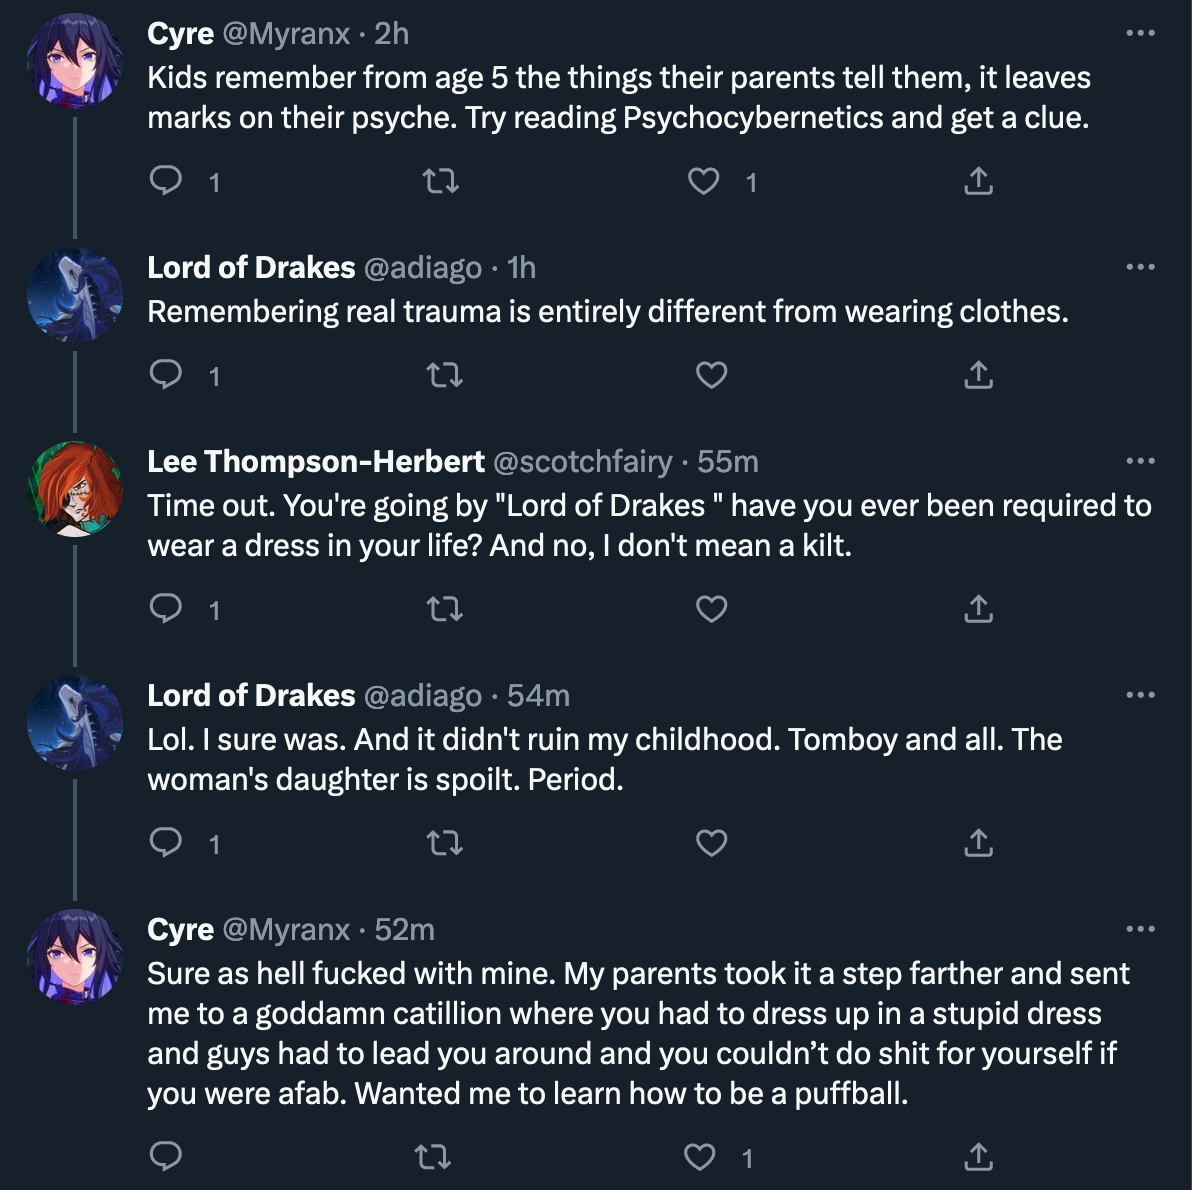Share Lord of Drakes' real trauma tweet
The width and height of the screenshot is (1192, 1190).
978,375
